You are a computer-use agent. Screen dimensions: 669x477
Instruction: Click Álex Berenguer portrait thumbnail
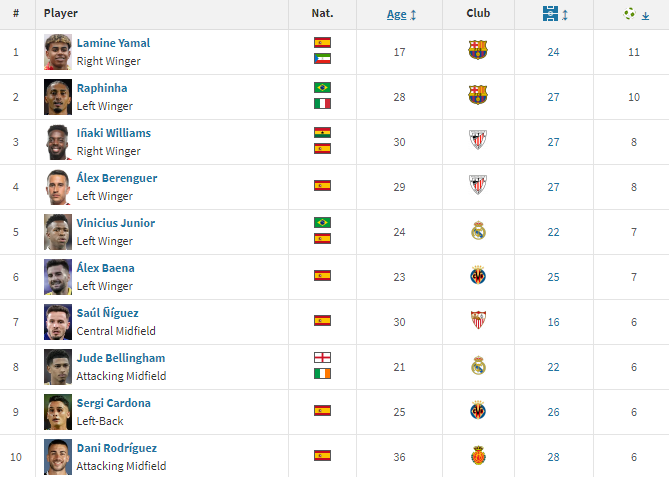point(58,187)
